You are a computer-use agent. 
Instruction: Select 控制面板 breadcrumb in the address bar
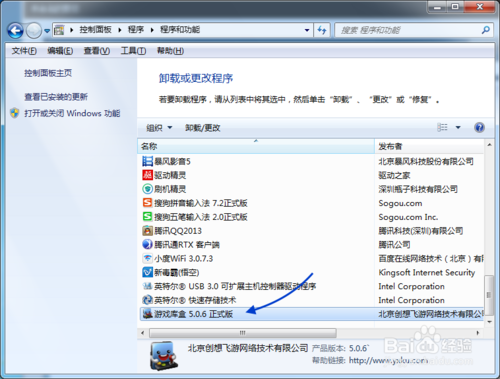tap(95, 30)
